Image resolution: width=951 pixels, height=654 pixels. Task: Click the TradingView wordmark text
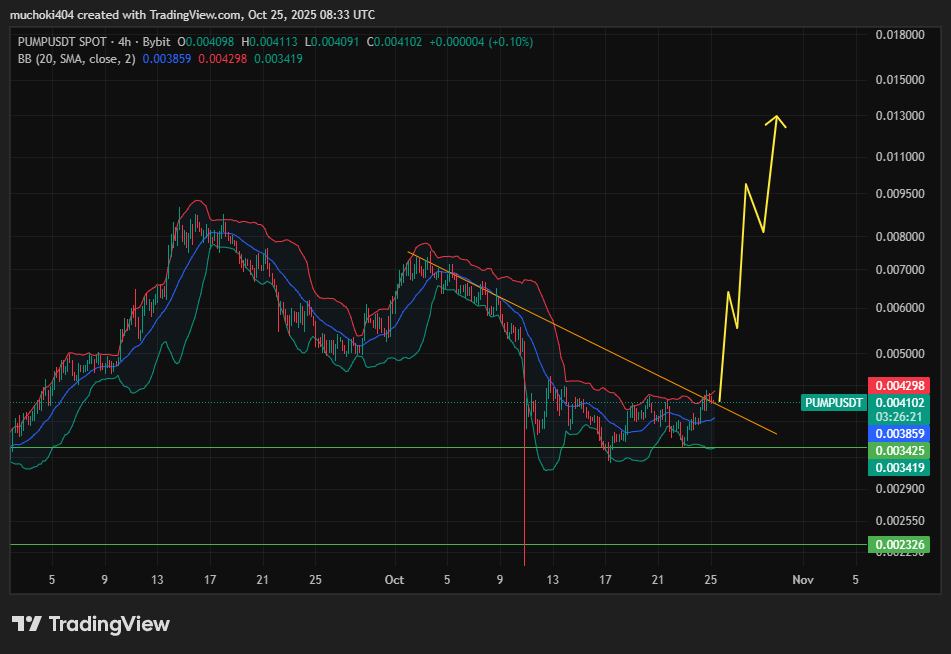[109, 624]
